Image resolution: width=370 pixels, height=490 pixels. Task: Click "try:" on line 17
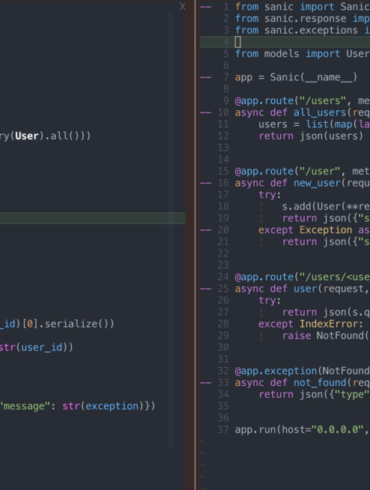pos(270,195)
